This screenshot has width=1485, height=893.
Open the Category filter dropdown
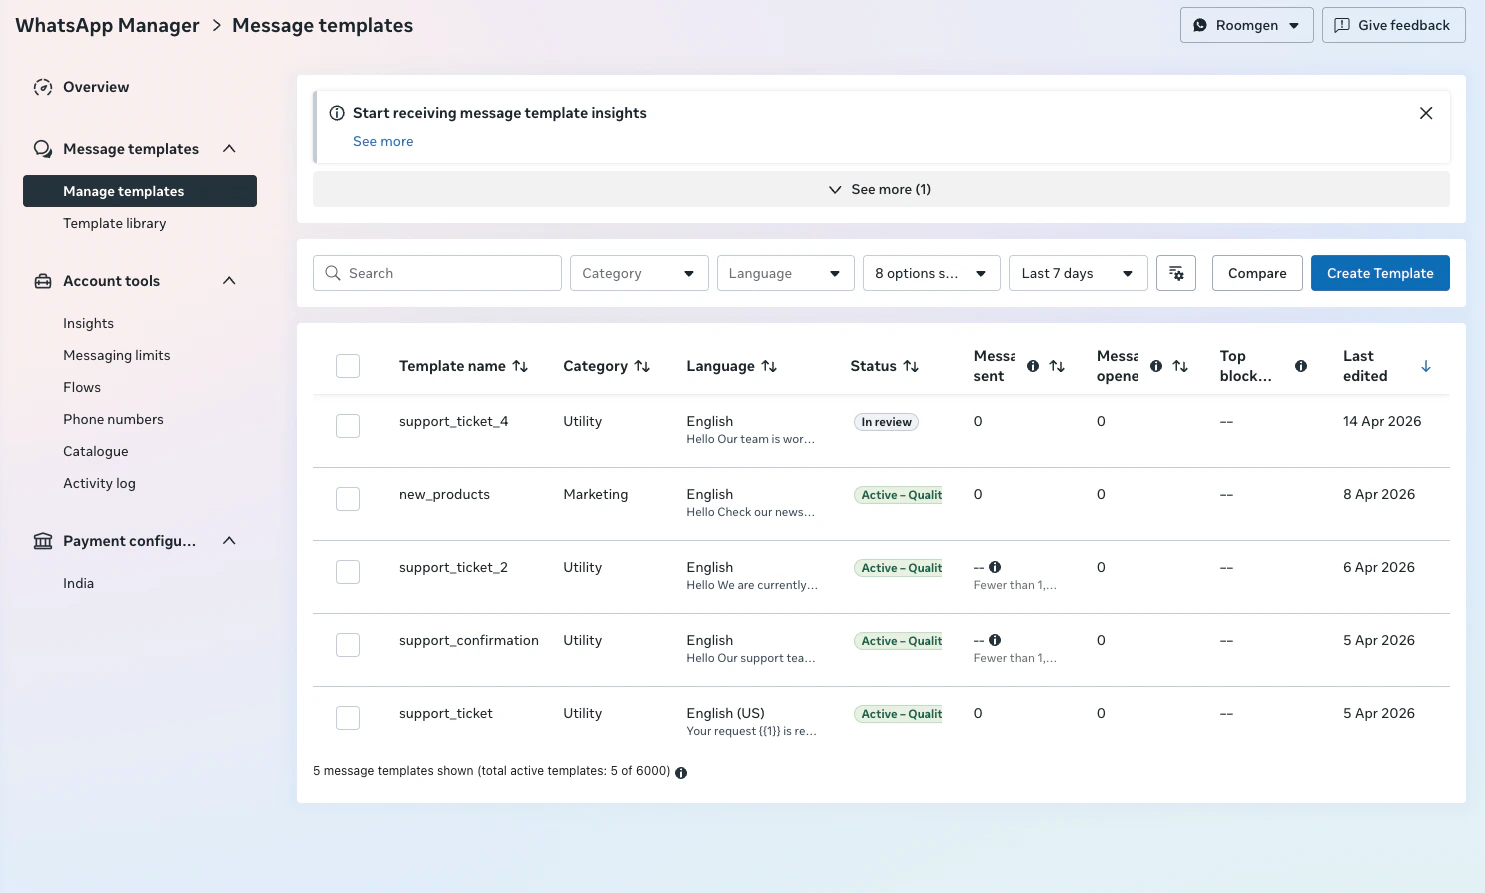tap(639, 273)
